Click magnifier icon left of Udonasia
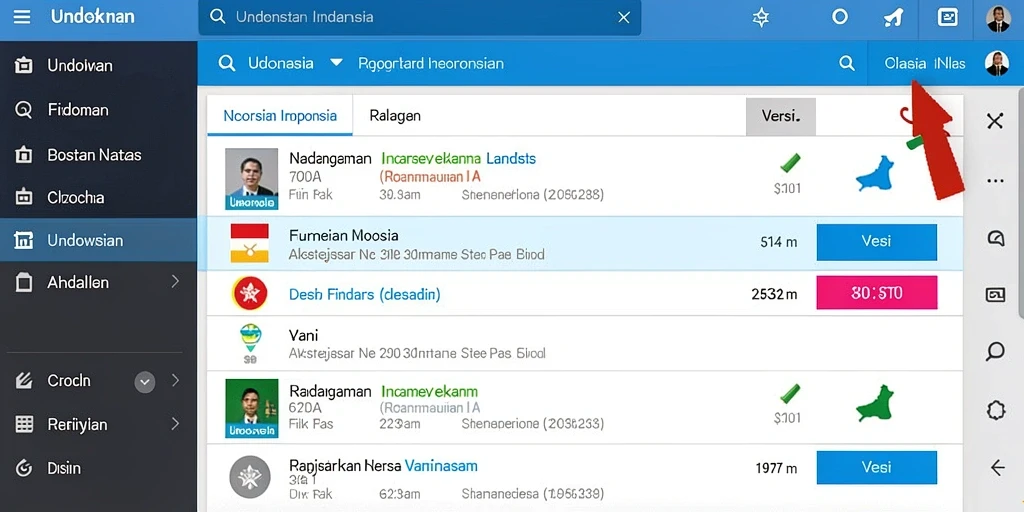Screen dimensions: 1024x512 pos(227,63)
